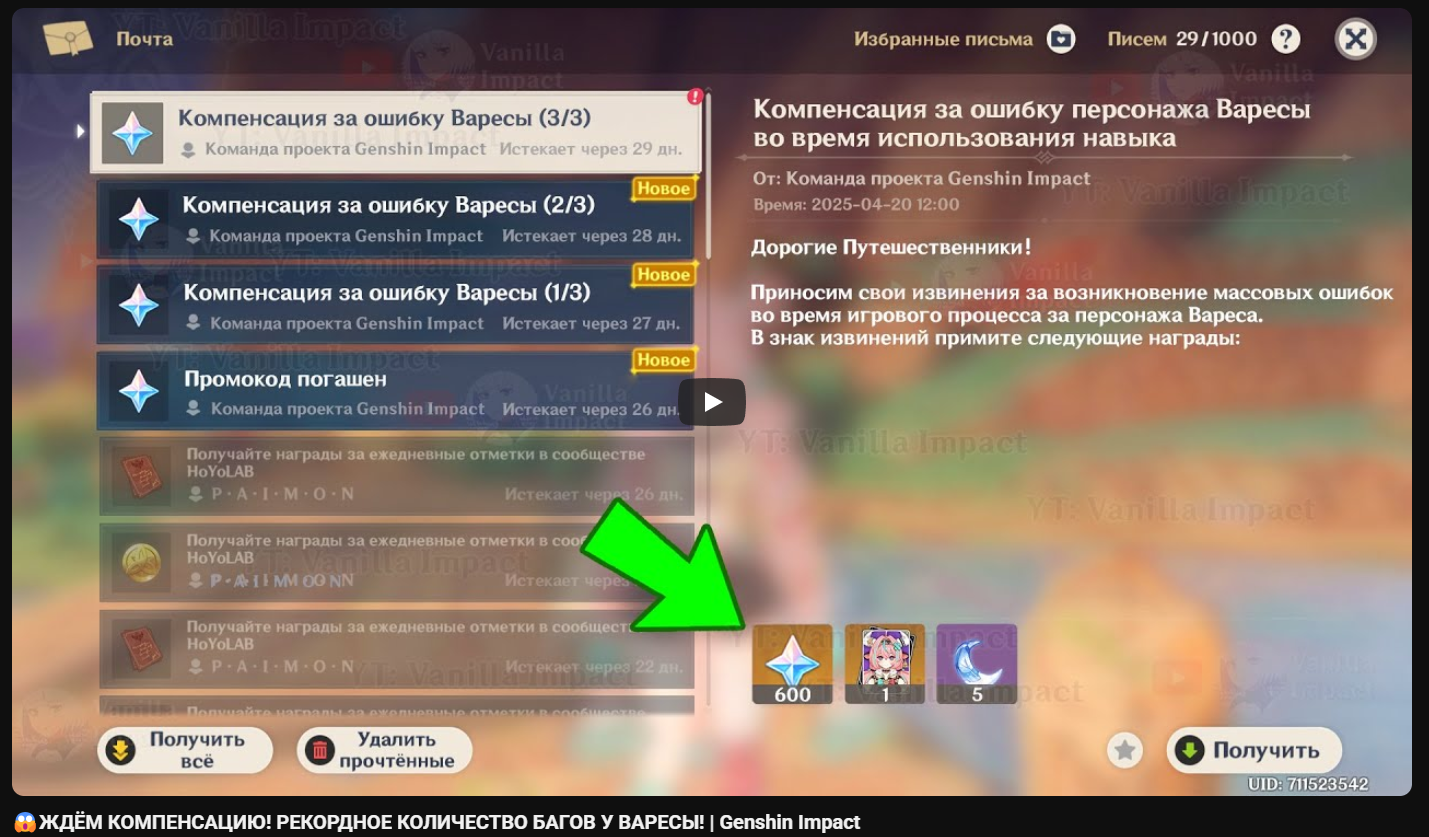The width and height of the screenshot is (1429, 837).
Task: Click the sentence В знак извинений примите следующие награды
Action: coord(996,338)
